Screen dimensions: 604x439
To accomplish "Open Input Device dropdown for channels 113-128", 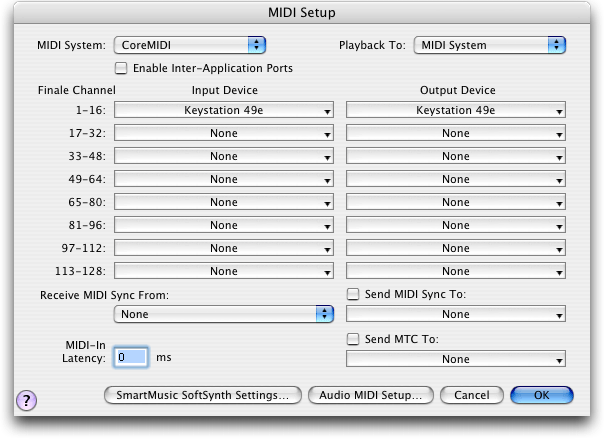I will point(224,271).
